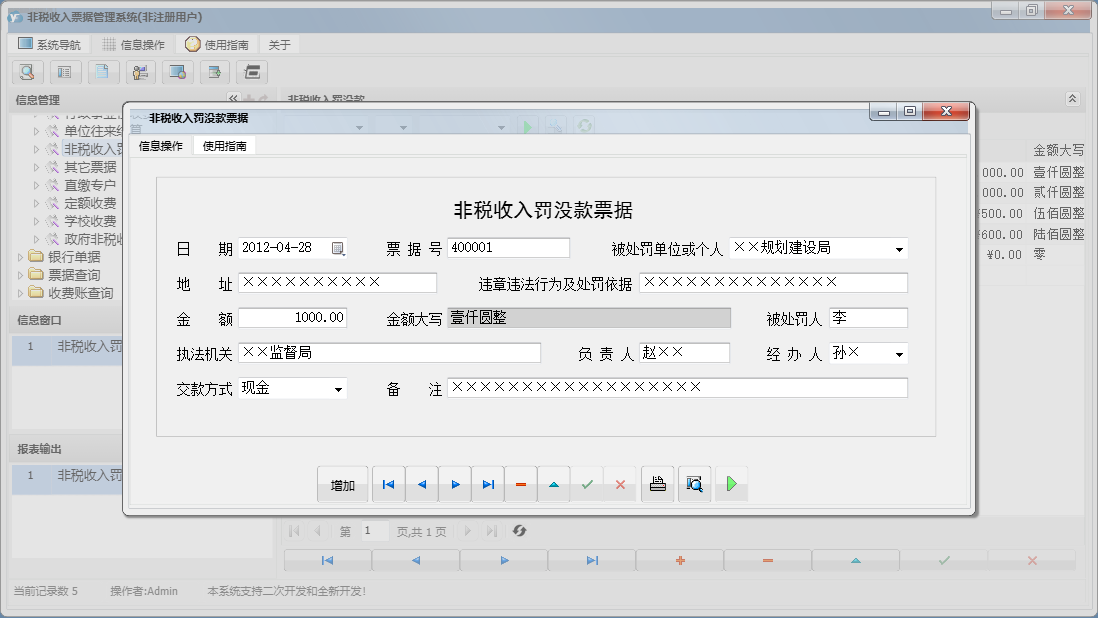Go to next record in ticket dialog
Screen dimensions: 1098x618
(x=455, y=485)
